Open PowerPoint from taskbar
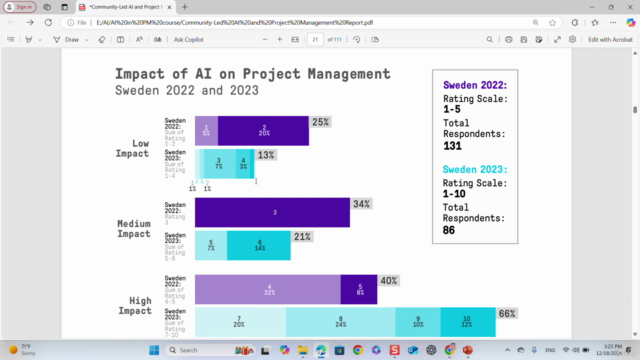This screenshot has height=360, width=640. (x=468, y=350)
